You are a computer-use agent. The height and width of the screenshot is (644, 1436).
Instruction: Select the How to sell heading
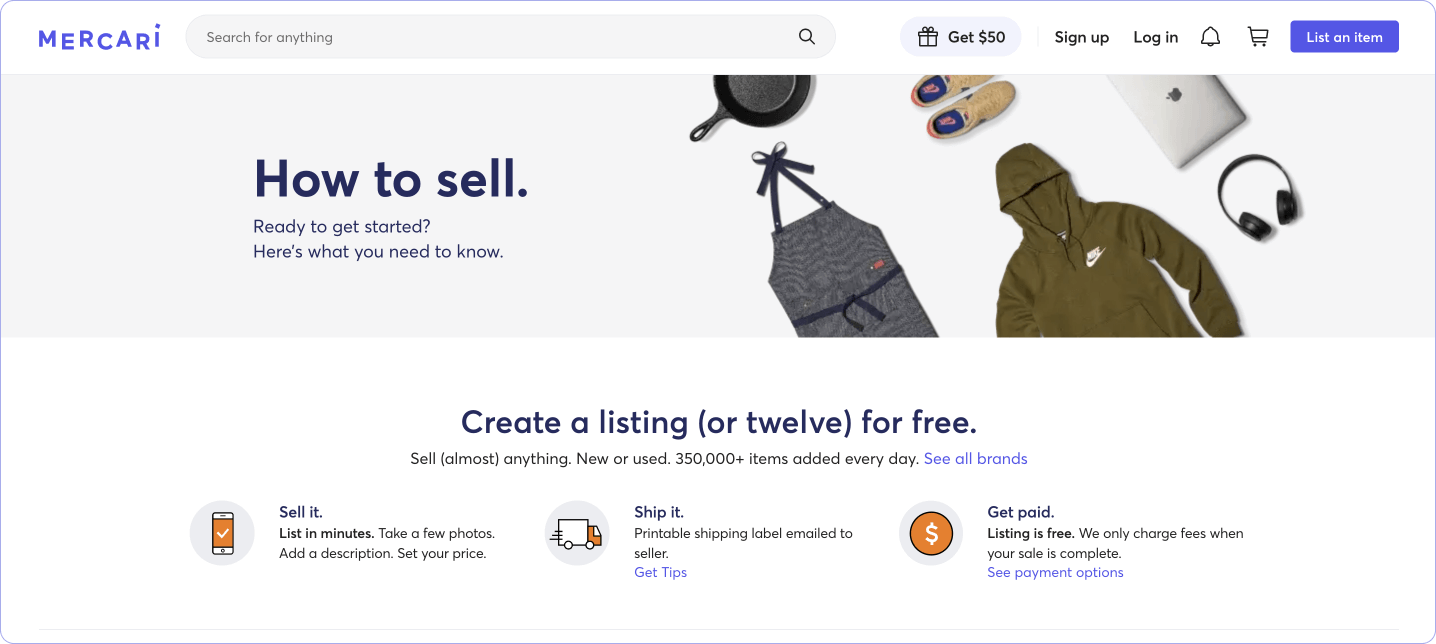pos(390,180)
